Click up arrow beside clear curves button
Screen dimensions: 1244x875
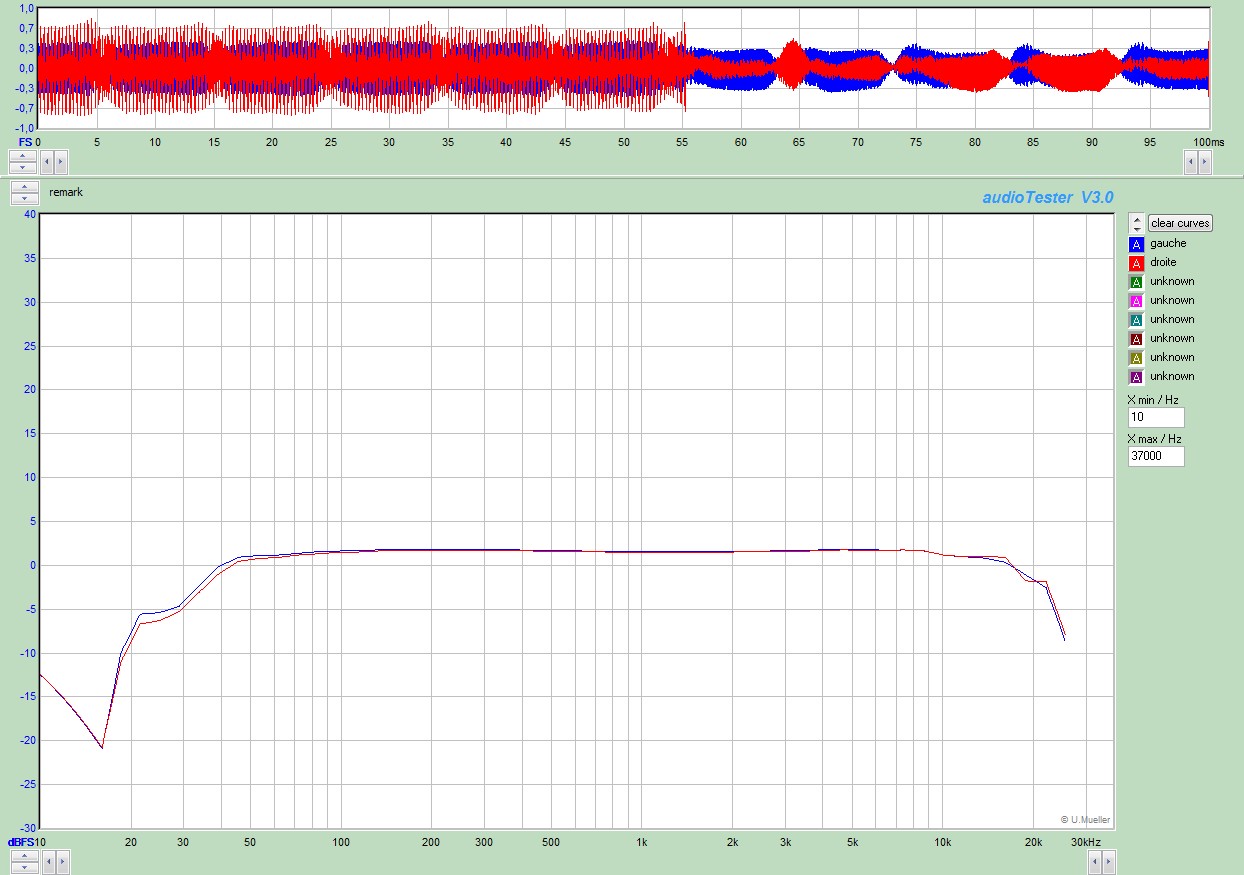tap(1136, 218)
